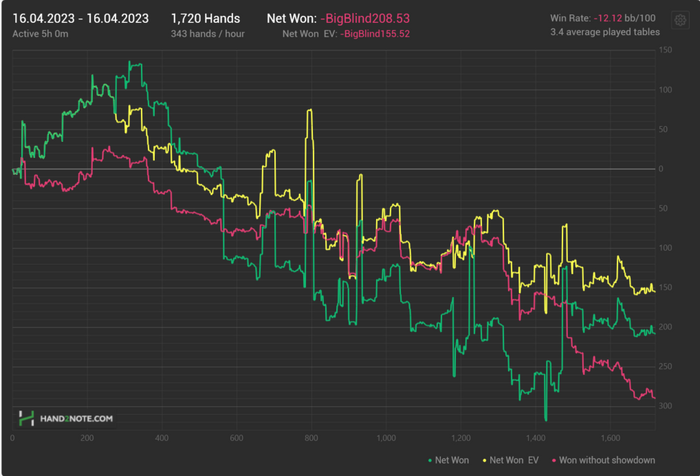Click the Net Won EV -BigBlind155.52 value
The height and width of the screenshot is (476, 700).
pyautogui.click(x=346, y=34)
